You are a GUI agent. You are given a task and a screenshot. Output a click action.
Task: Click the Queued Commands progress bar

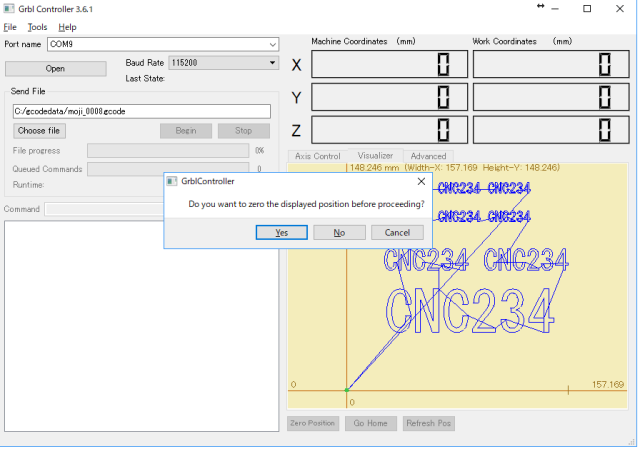[168, 167]
